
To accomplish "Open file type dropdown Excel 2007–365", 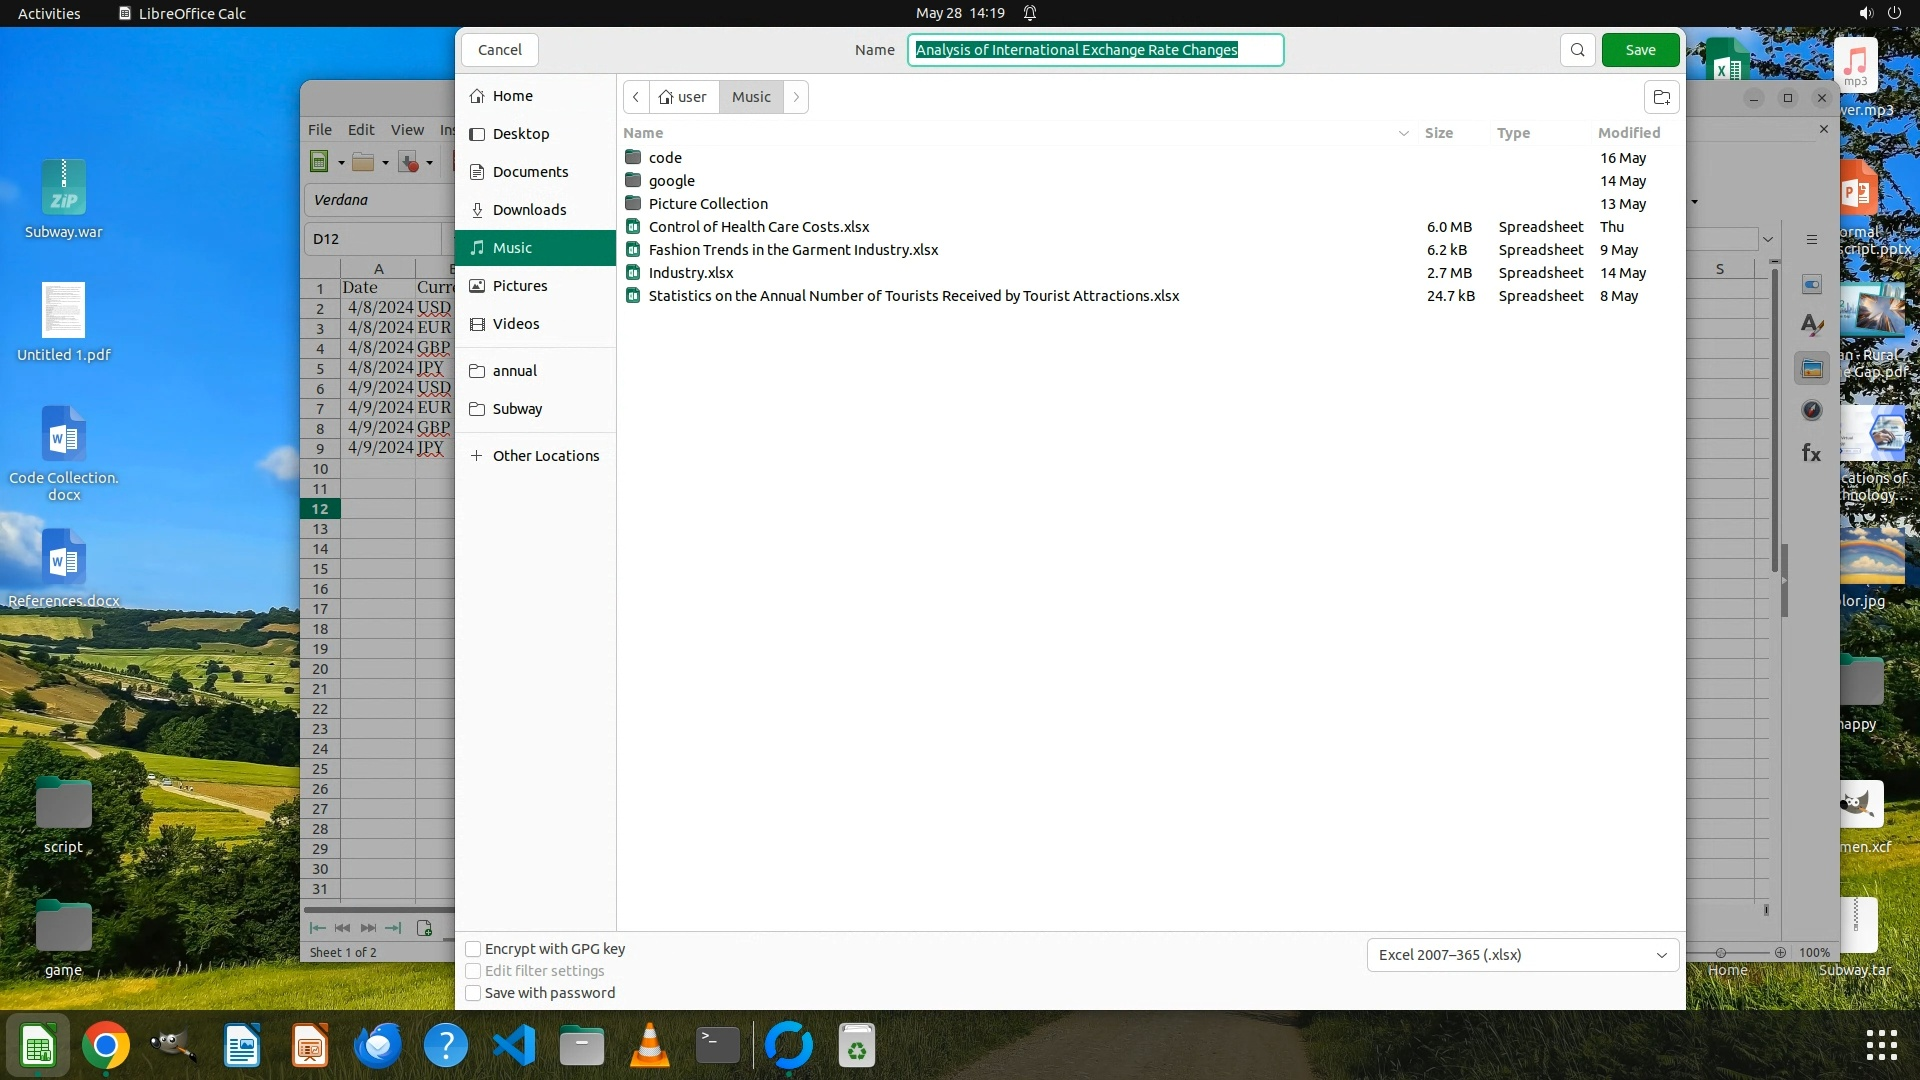I will point(1522,955).
